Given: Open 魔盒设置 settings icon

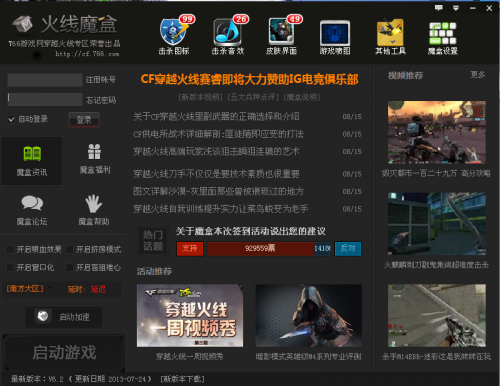Looking at the screenshot, I should pyautogui.click(x=443, y=37).
